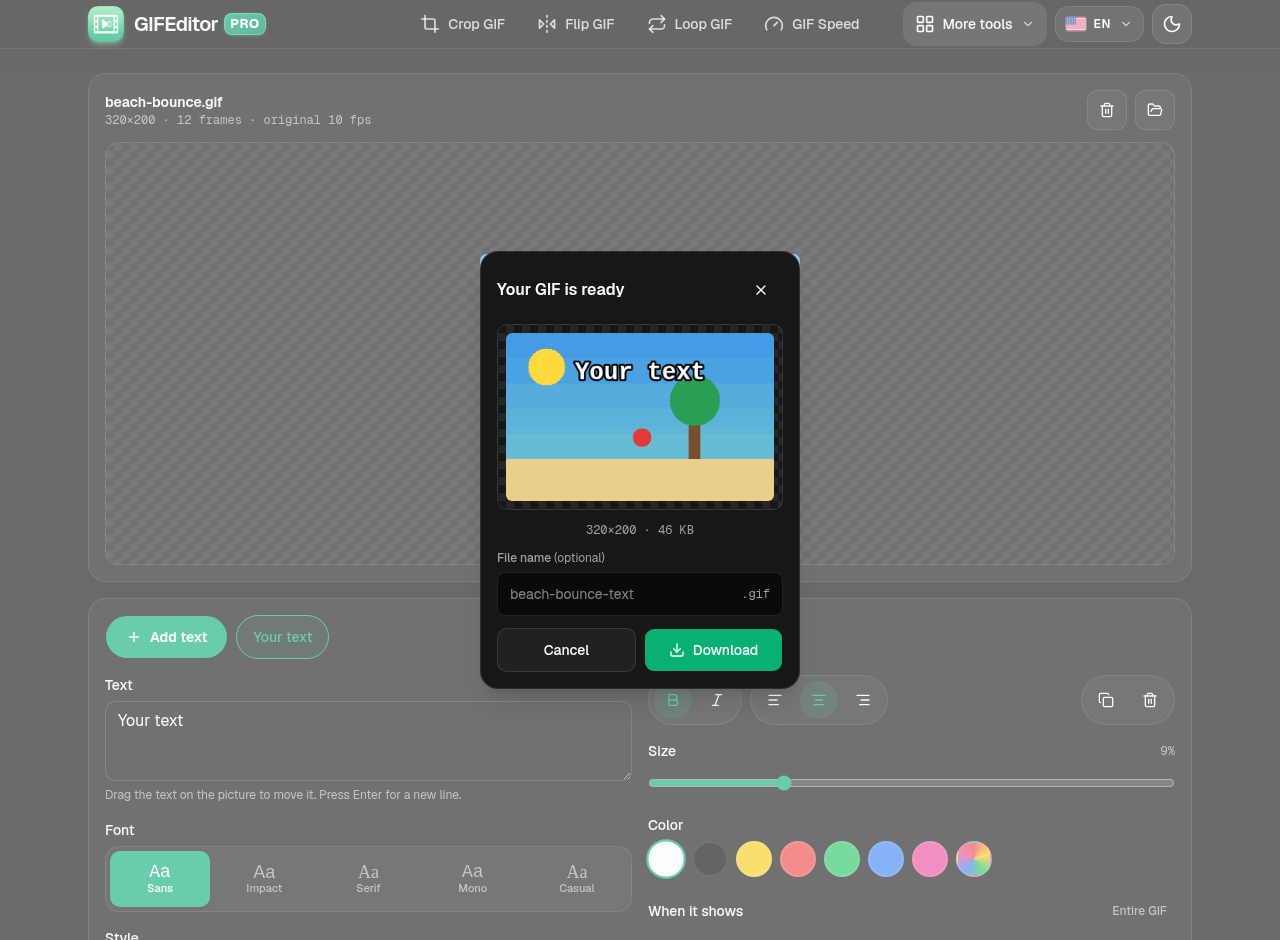Toggle italic text formatting
1280x940 pixels.
click(x=717, y=700)
